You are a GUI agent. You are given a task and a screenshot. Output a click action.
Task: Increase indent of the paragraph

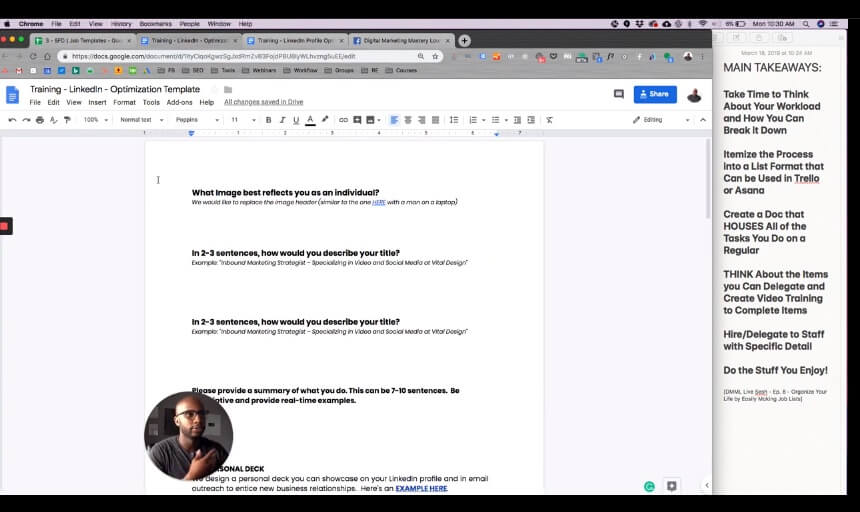pyautogui.click(x=531, y=120)
